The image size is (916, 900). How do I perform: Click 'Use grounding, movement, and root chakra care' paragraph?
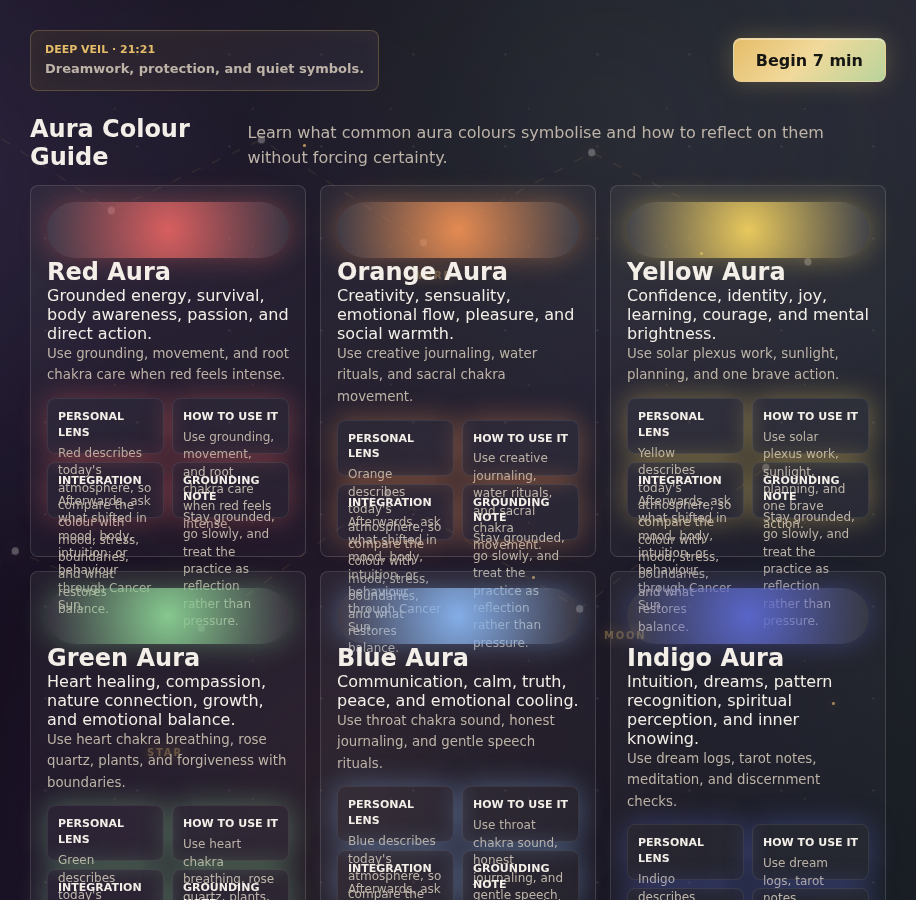click(x=168, y=364)
